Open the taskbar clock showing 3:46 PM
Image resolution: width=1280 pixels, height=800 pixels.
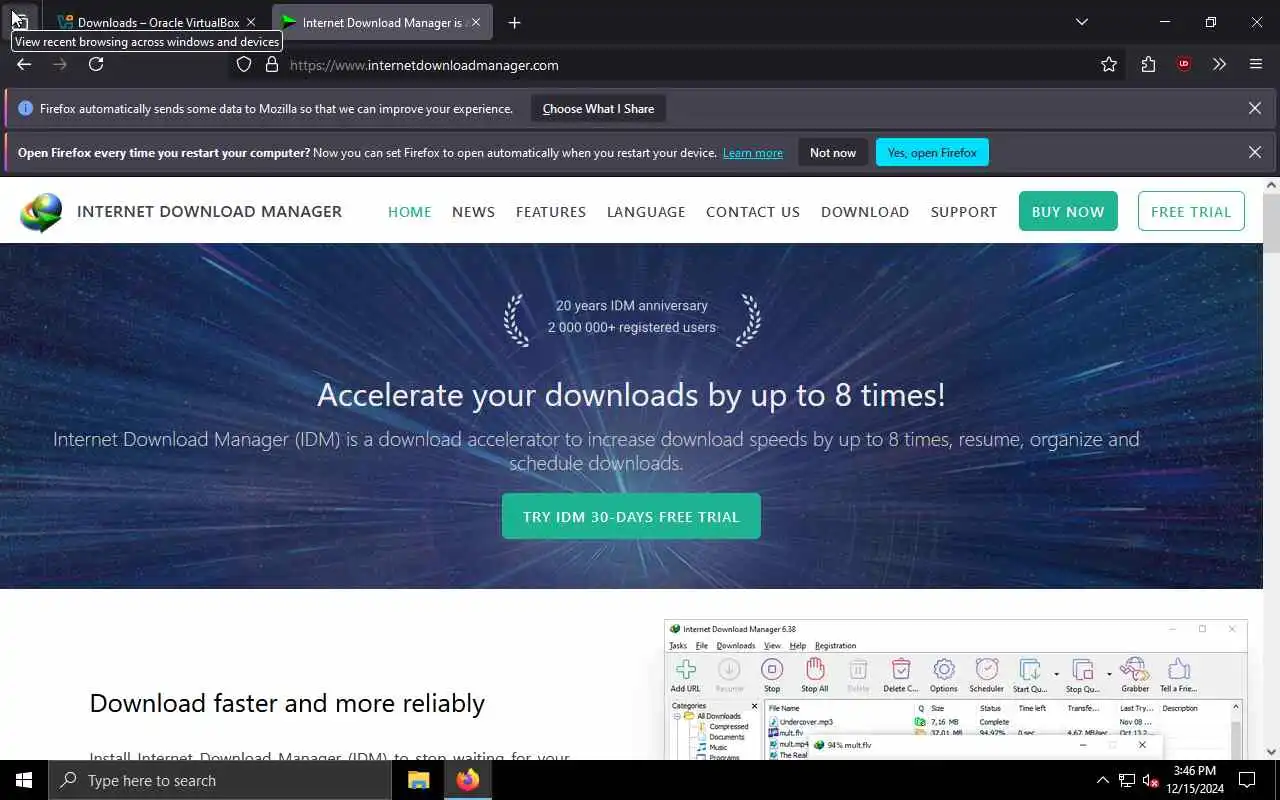click(x=1194, y=780)
